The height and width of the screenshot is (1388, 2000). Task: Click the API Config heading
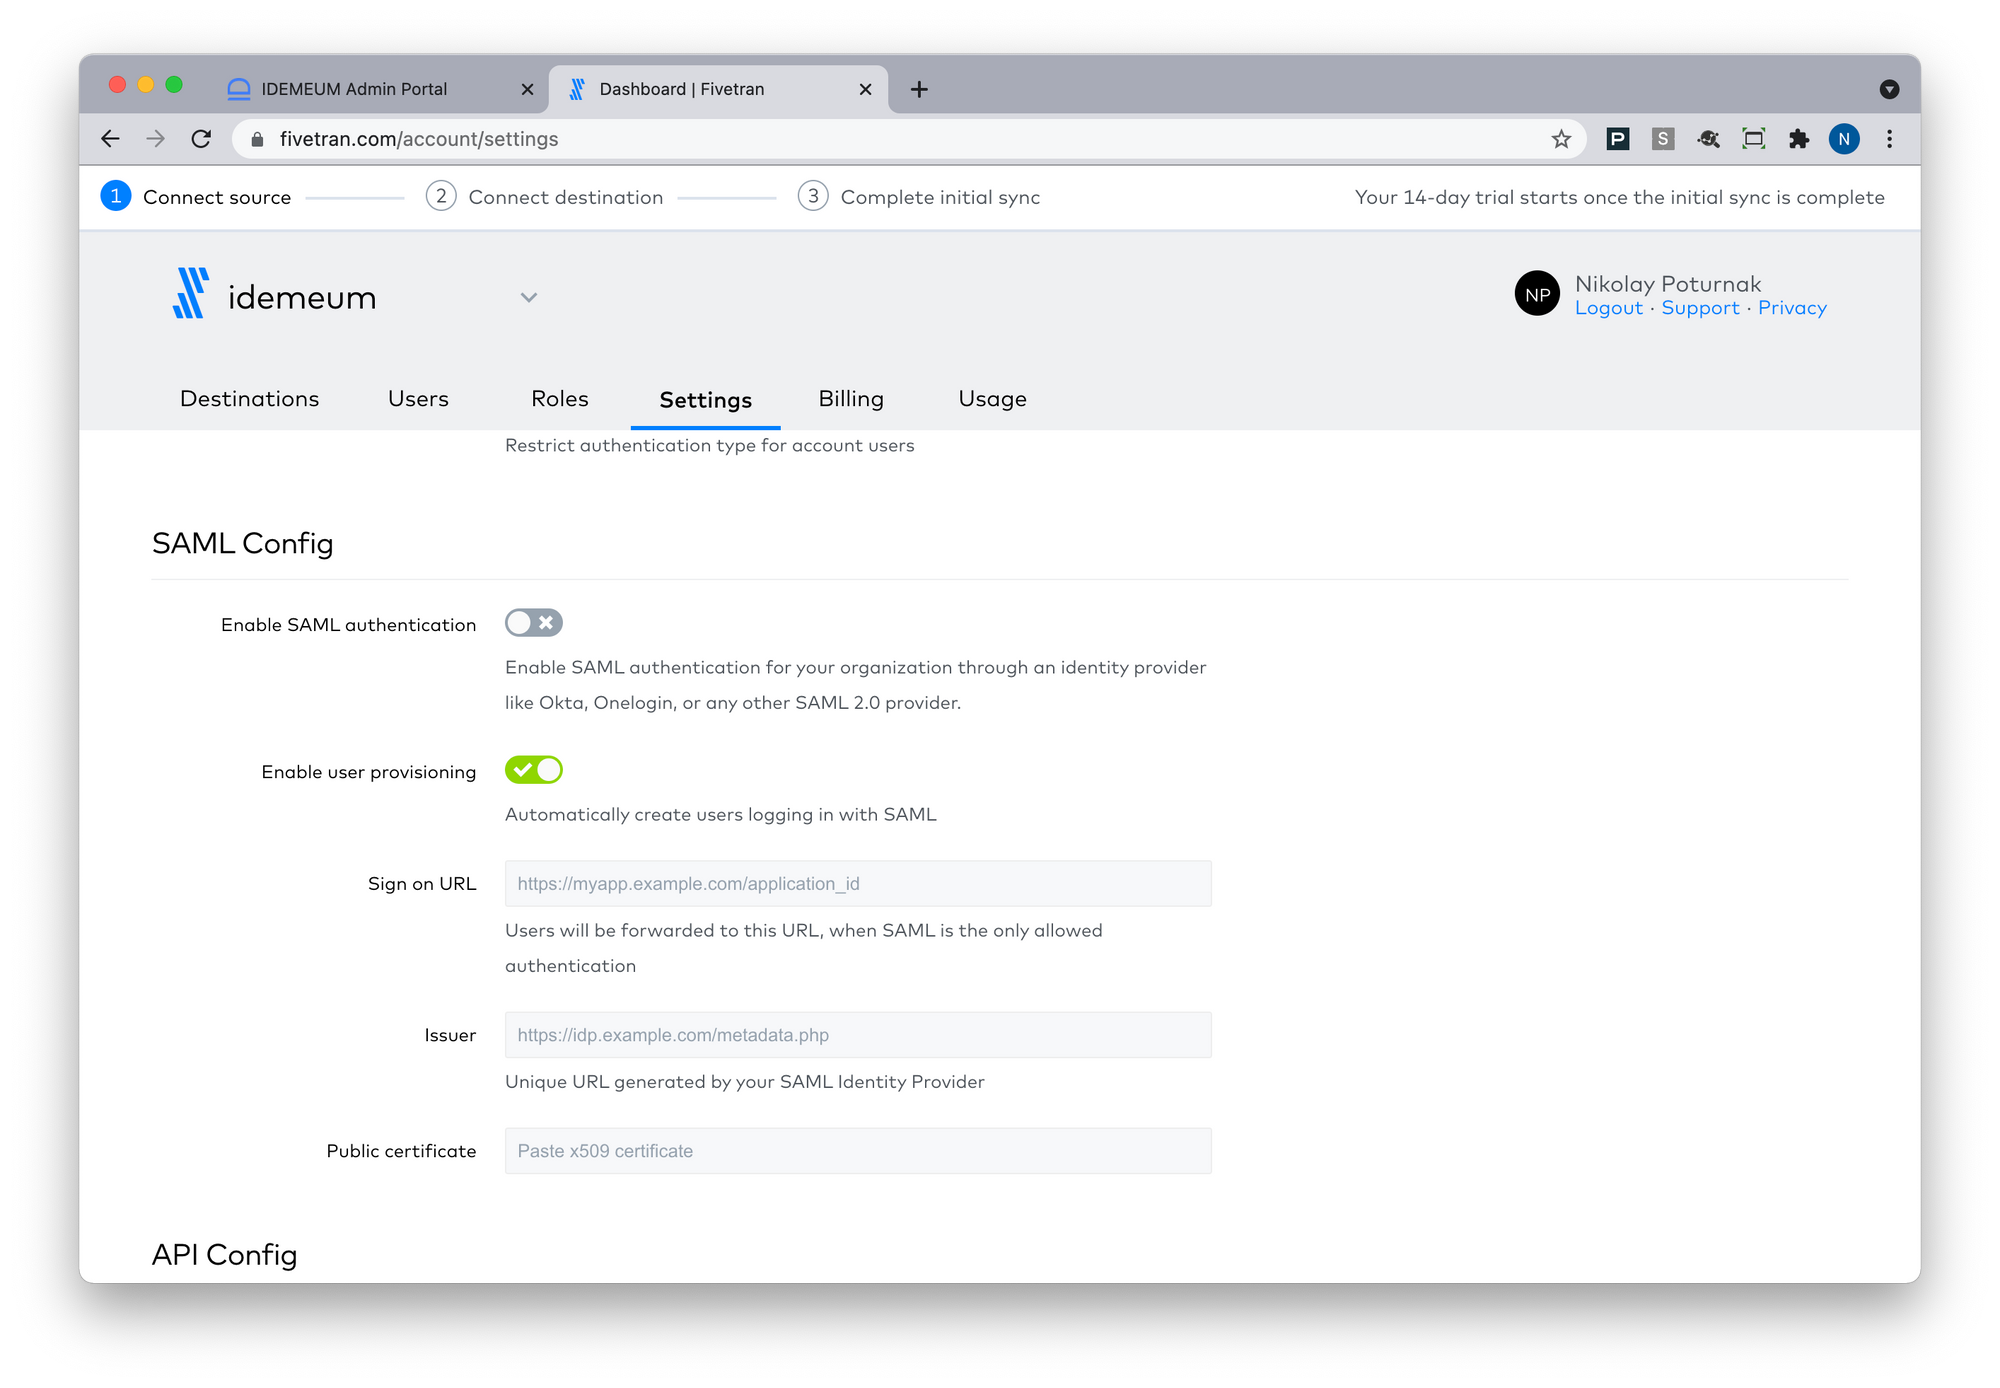tap(225, 1255)
